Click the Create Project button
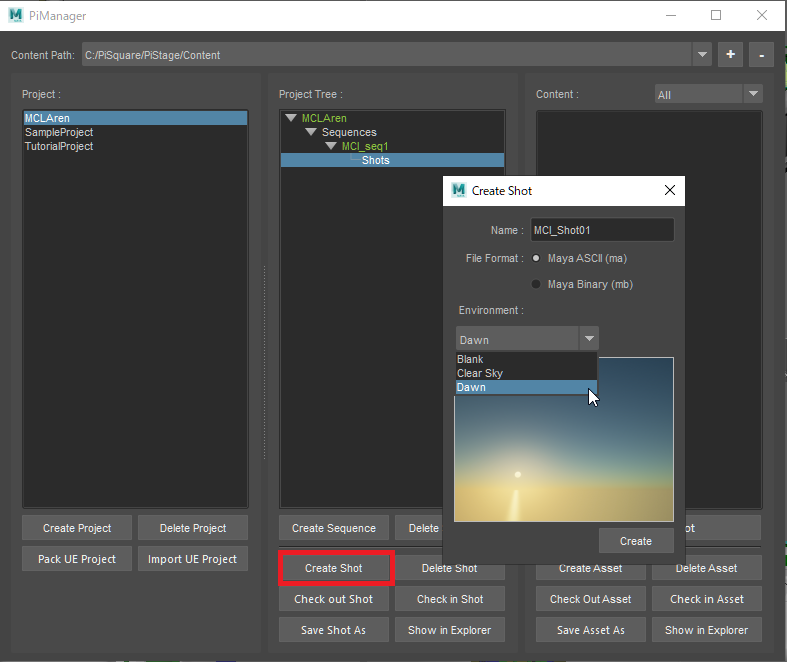The width and height of the screenshot is (787, 662). (x=77, y=528)
